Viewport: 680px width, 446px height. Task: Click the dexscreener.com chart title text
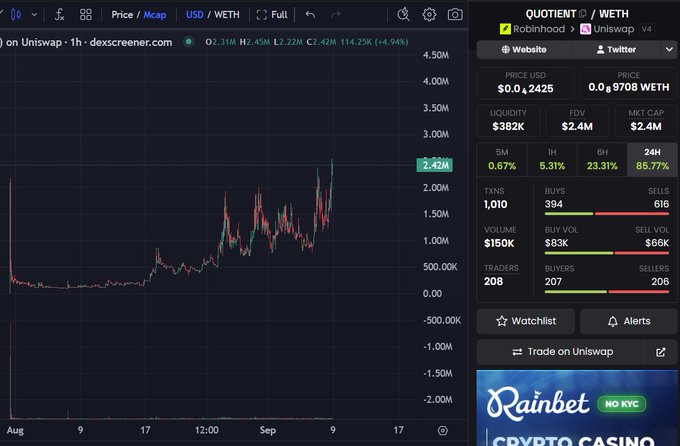click(x=131, y=42)
